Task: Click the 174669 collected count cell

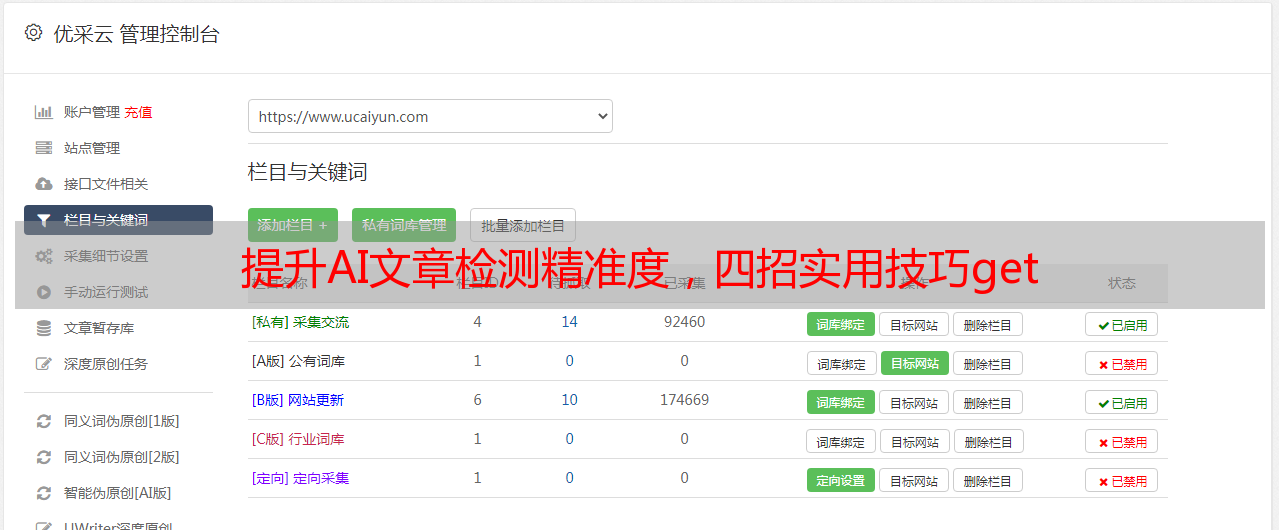Action: point(684,400)
